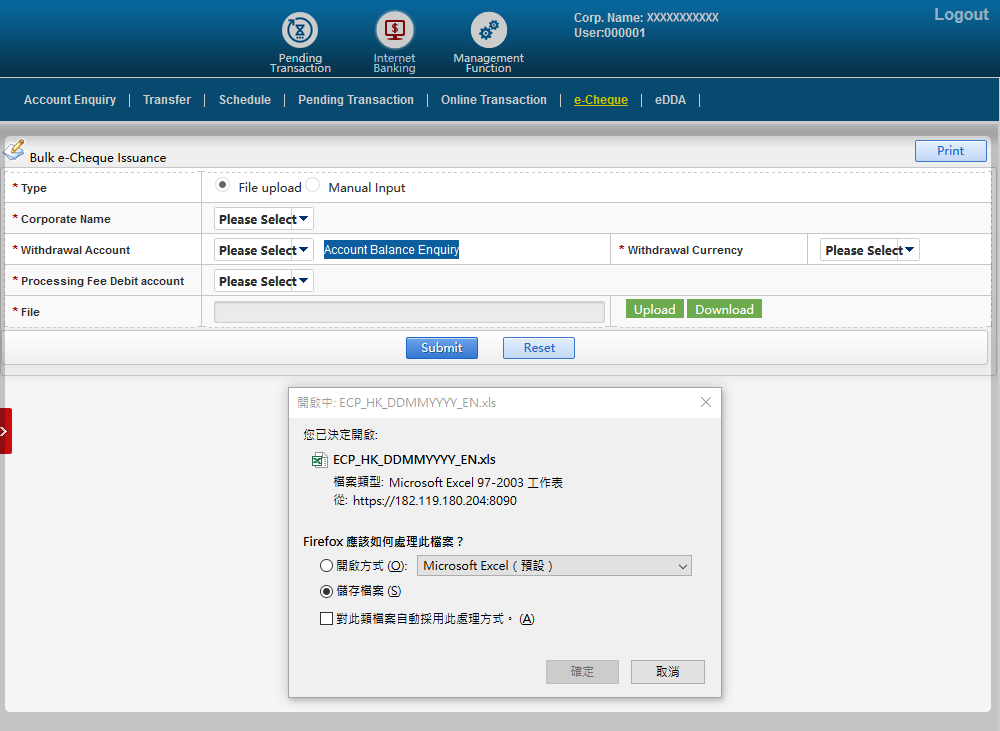Select the File upload radio button

[223, 186]
